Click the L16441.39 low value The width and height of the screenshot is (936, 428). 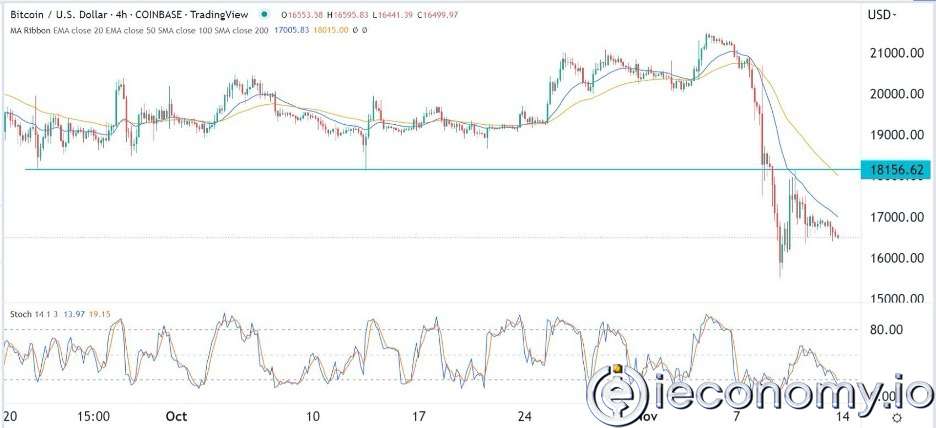pos(393,14)
